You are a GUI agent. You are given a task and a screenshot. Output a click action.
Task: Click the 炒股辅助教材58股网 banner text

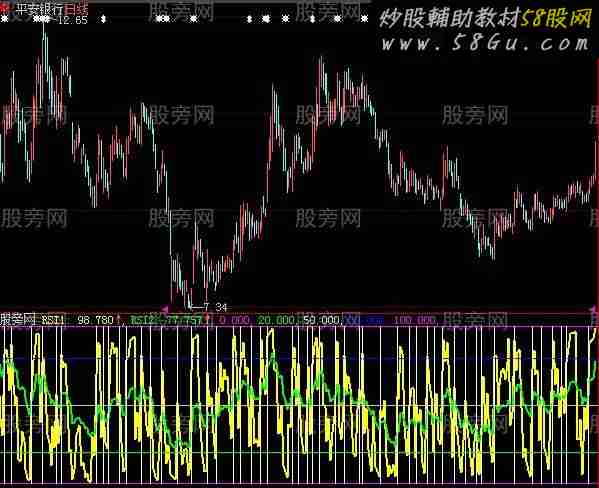pos(485,18)
